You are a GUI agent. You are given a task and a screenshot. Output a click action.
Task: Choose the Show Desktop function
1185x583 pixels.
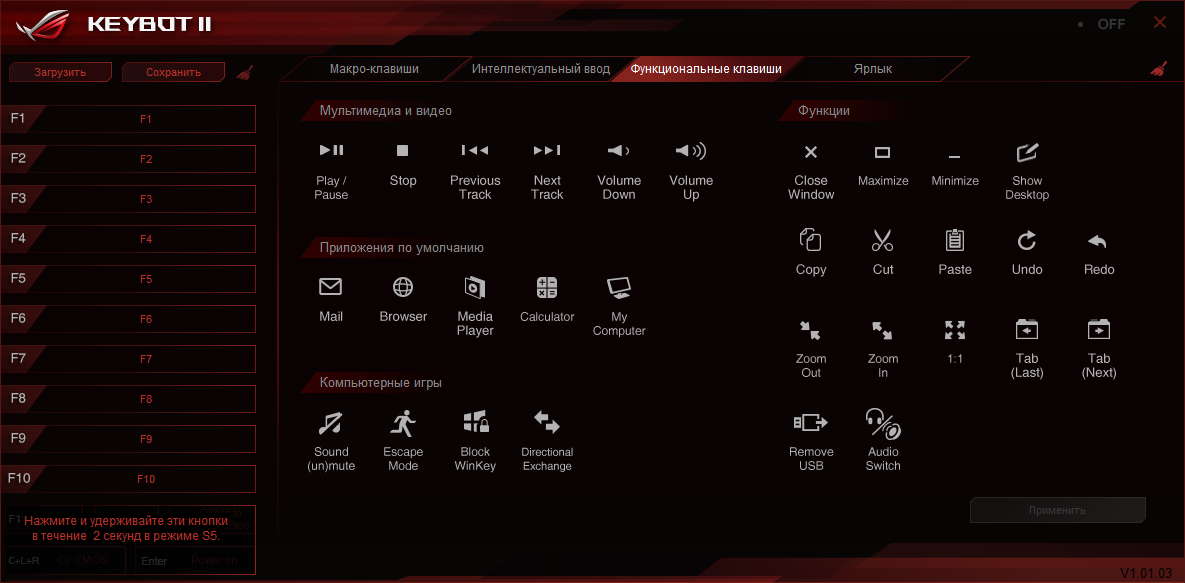pyautogui.click(x=1027, y=152)
